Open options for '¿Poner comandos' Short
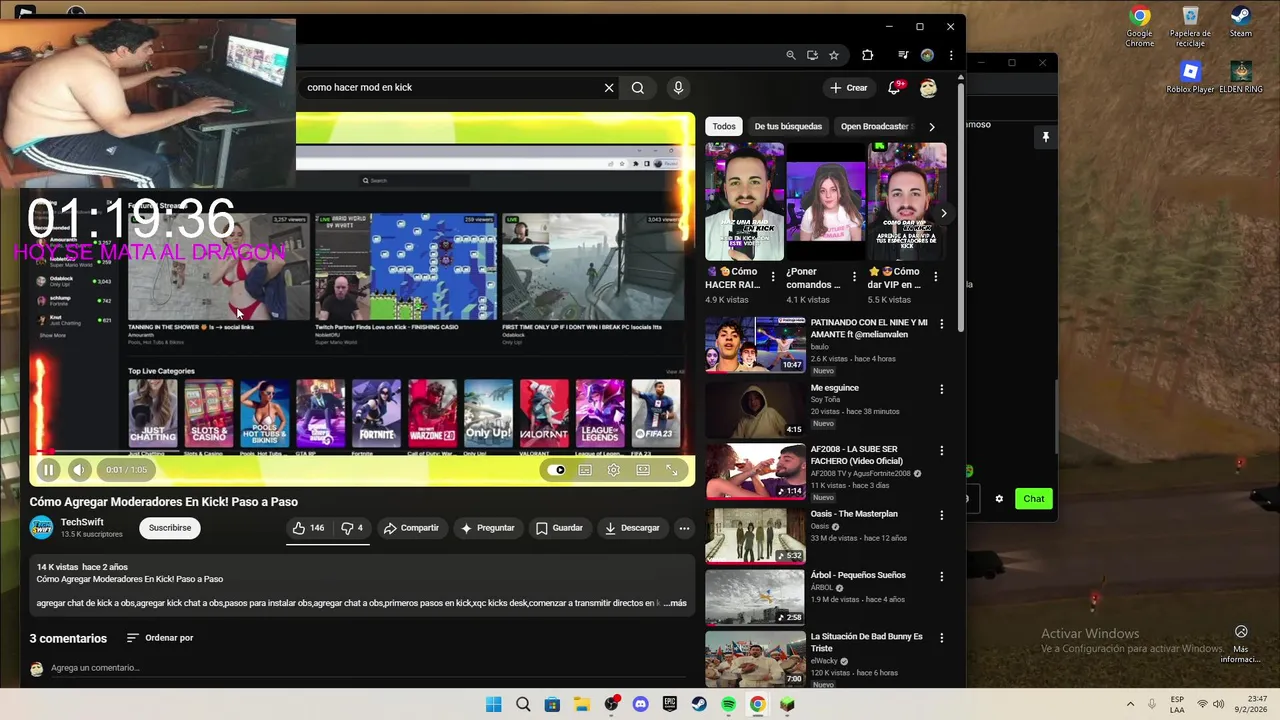The height and width of the screenshot is (720, 1280). point(854,277)
